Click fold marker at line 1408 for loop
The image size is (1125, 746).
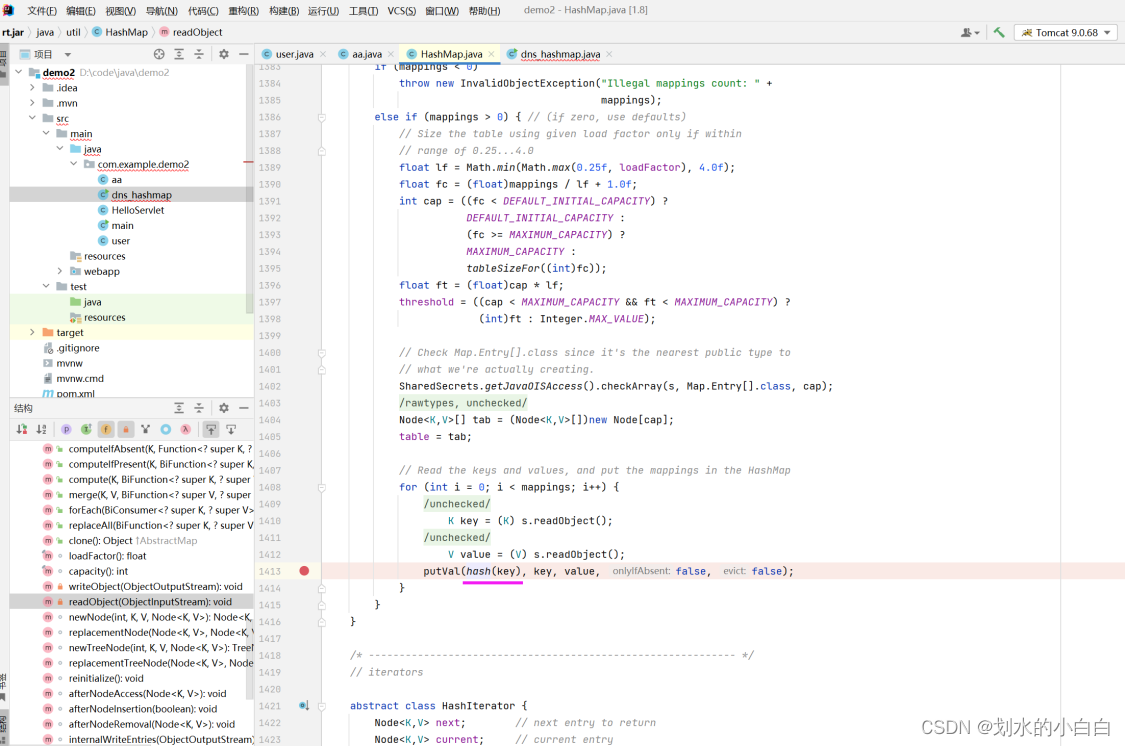pyautogui.click(x=321, y=487)
